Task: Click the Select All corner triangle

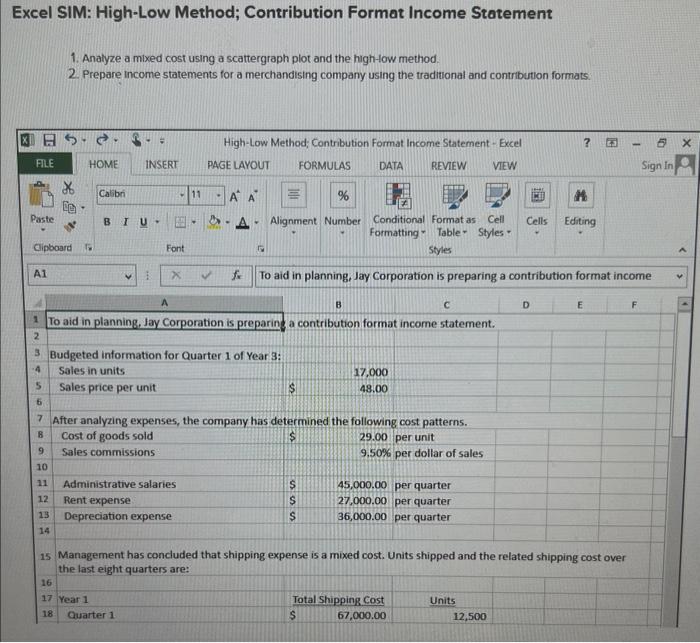Action: click(x=39, y=304)
